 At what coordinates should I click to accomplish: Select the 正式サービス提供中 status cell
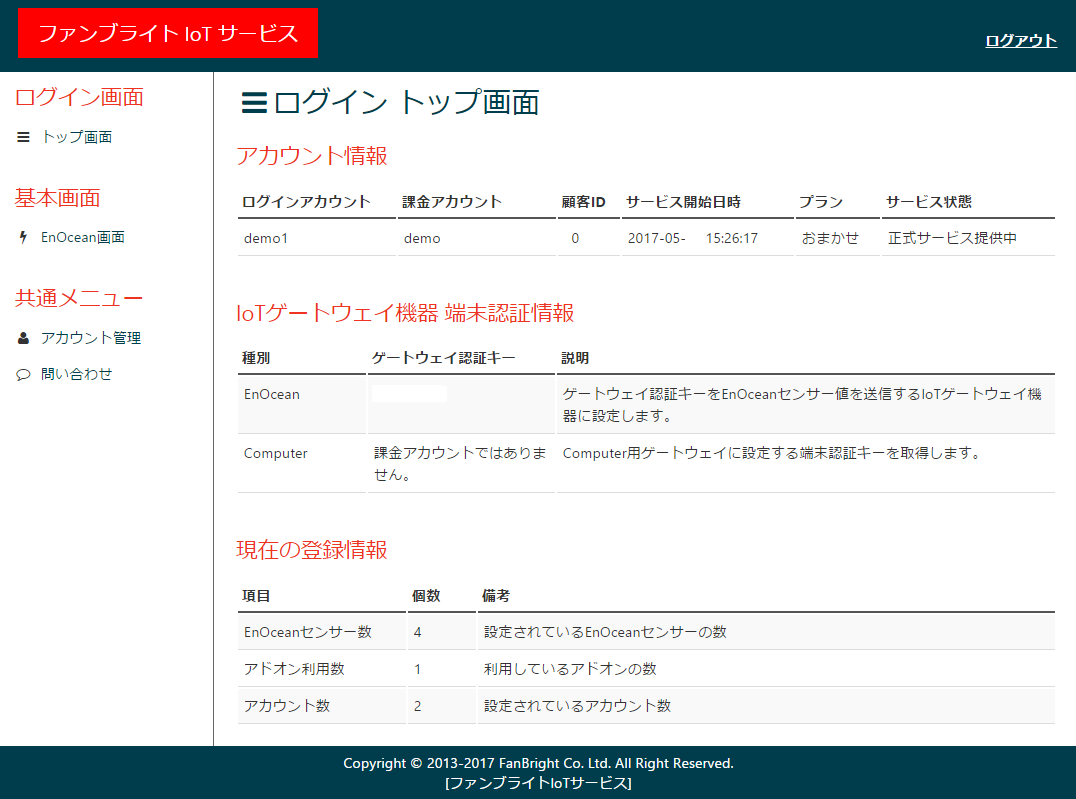coord(952,238)
